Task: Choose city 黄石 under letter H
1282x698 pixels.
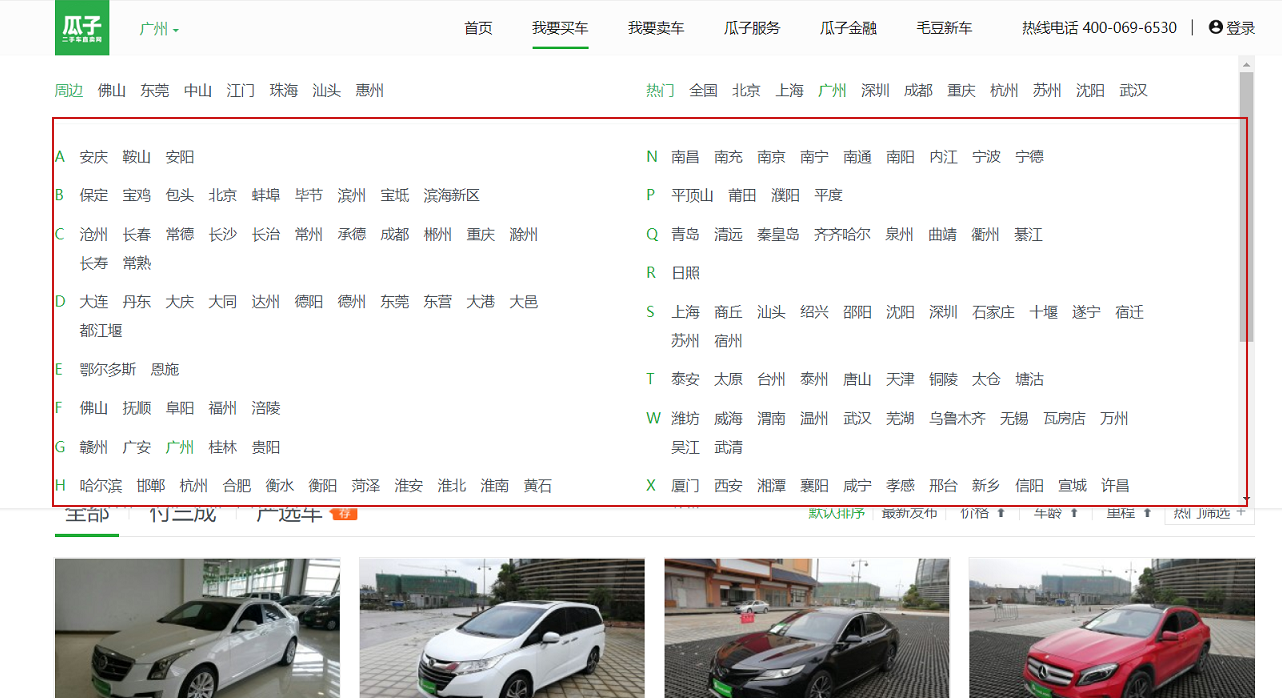Action: pos(538,486)
